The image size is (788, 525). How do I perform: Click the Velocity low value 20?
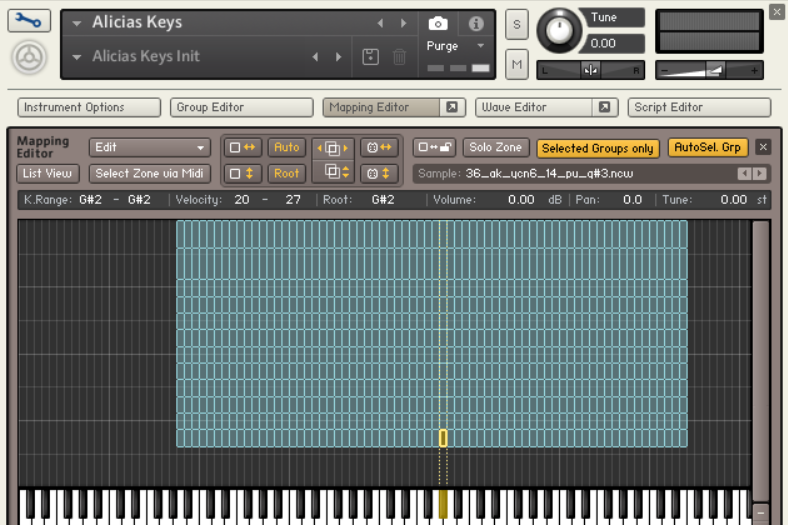[x=242, y=200]
